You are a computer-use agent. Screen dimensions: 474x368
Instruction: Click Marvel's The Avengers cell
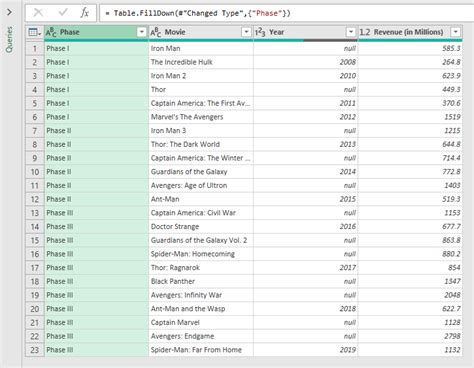(201, 117)
